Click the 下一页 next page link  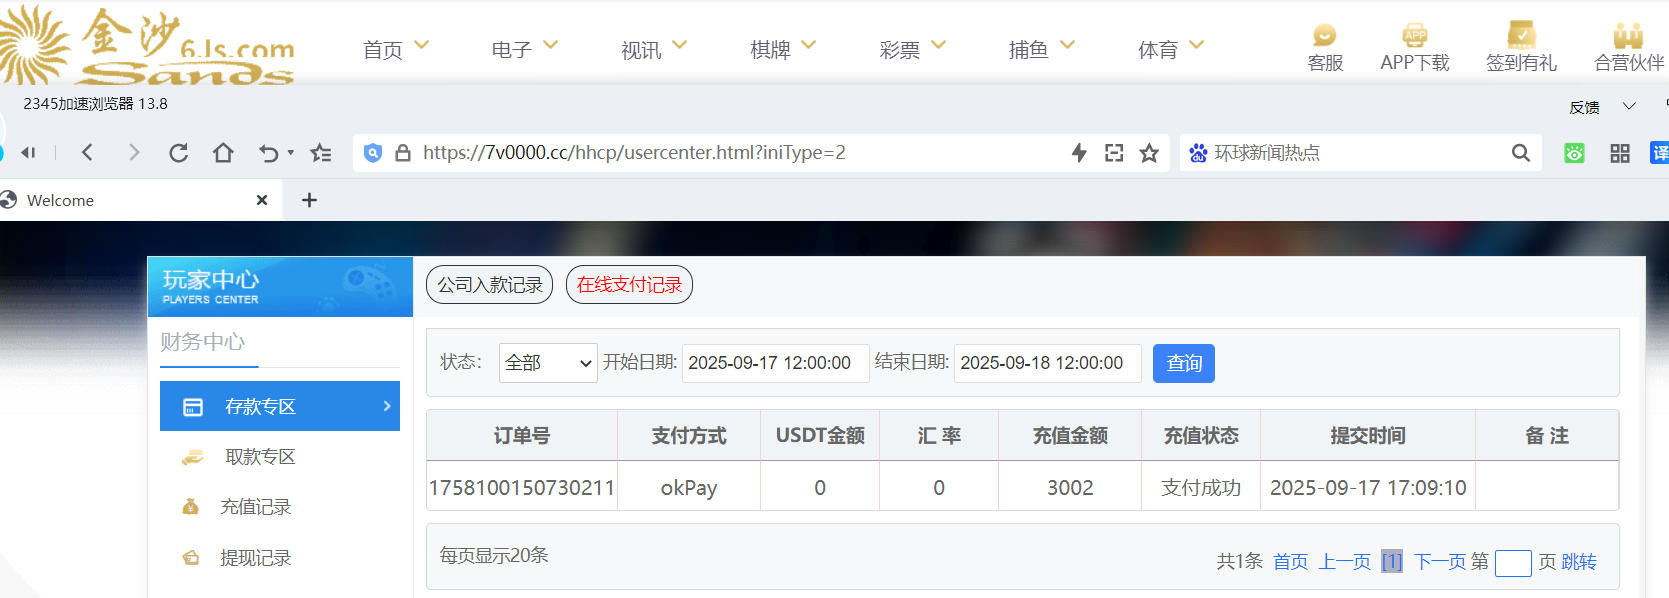point(1439,562)
